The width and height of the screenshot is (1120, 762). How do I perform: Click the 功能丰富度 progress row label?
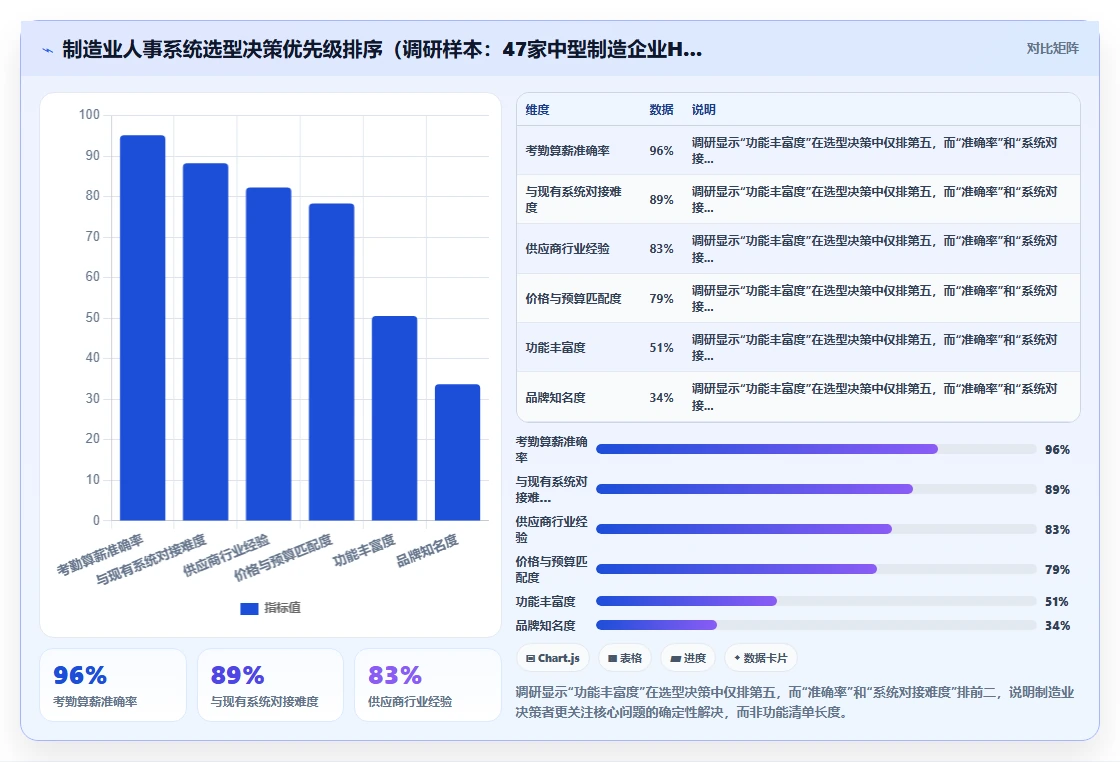(546, 601)
